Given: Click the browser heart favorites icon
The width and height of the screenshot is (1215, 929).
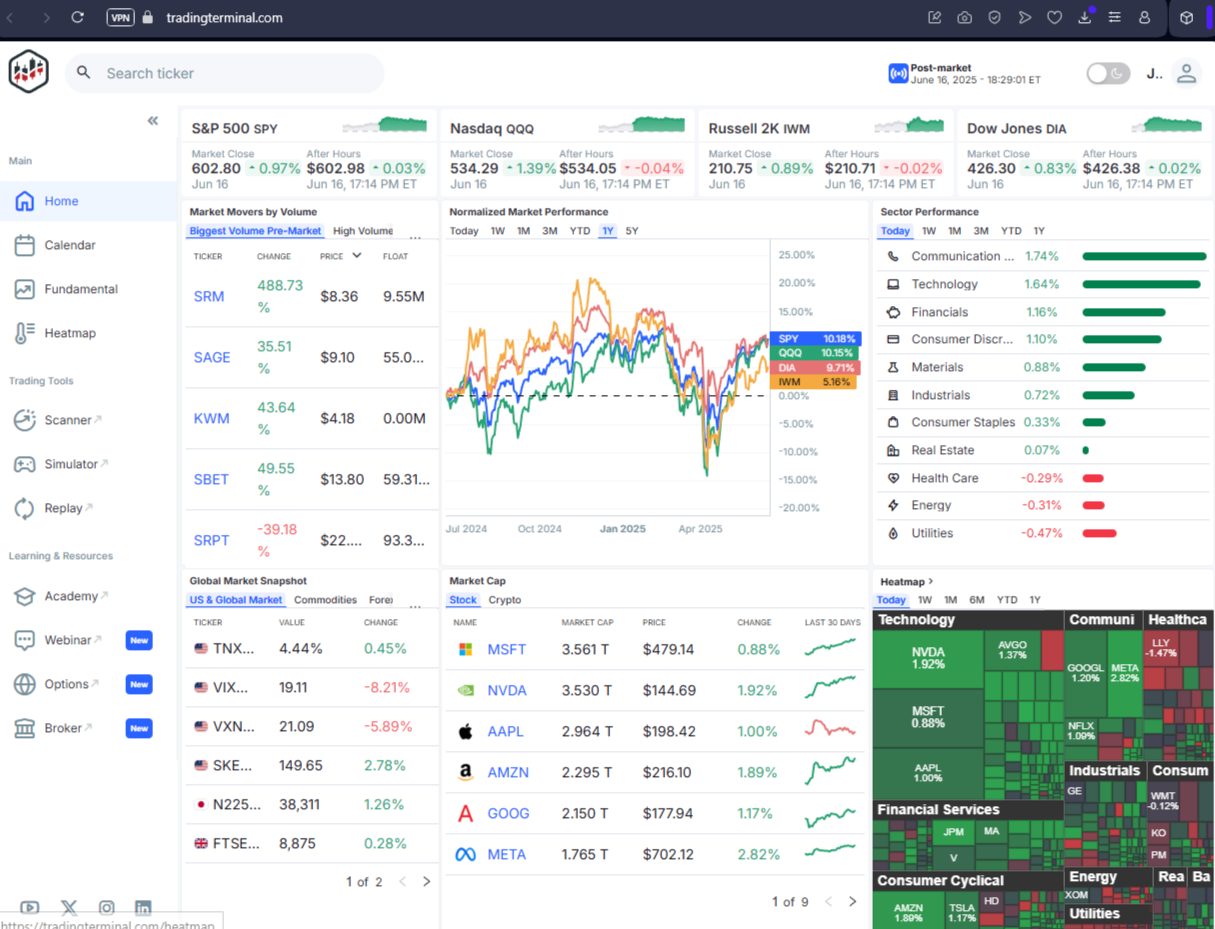Looking at the screenshot, I should pyautogui.click(x=1054, y=17).
